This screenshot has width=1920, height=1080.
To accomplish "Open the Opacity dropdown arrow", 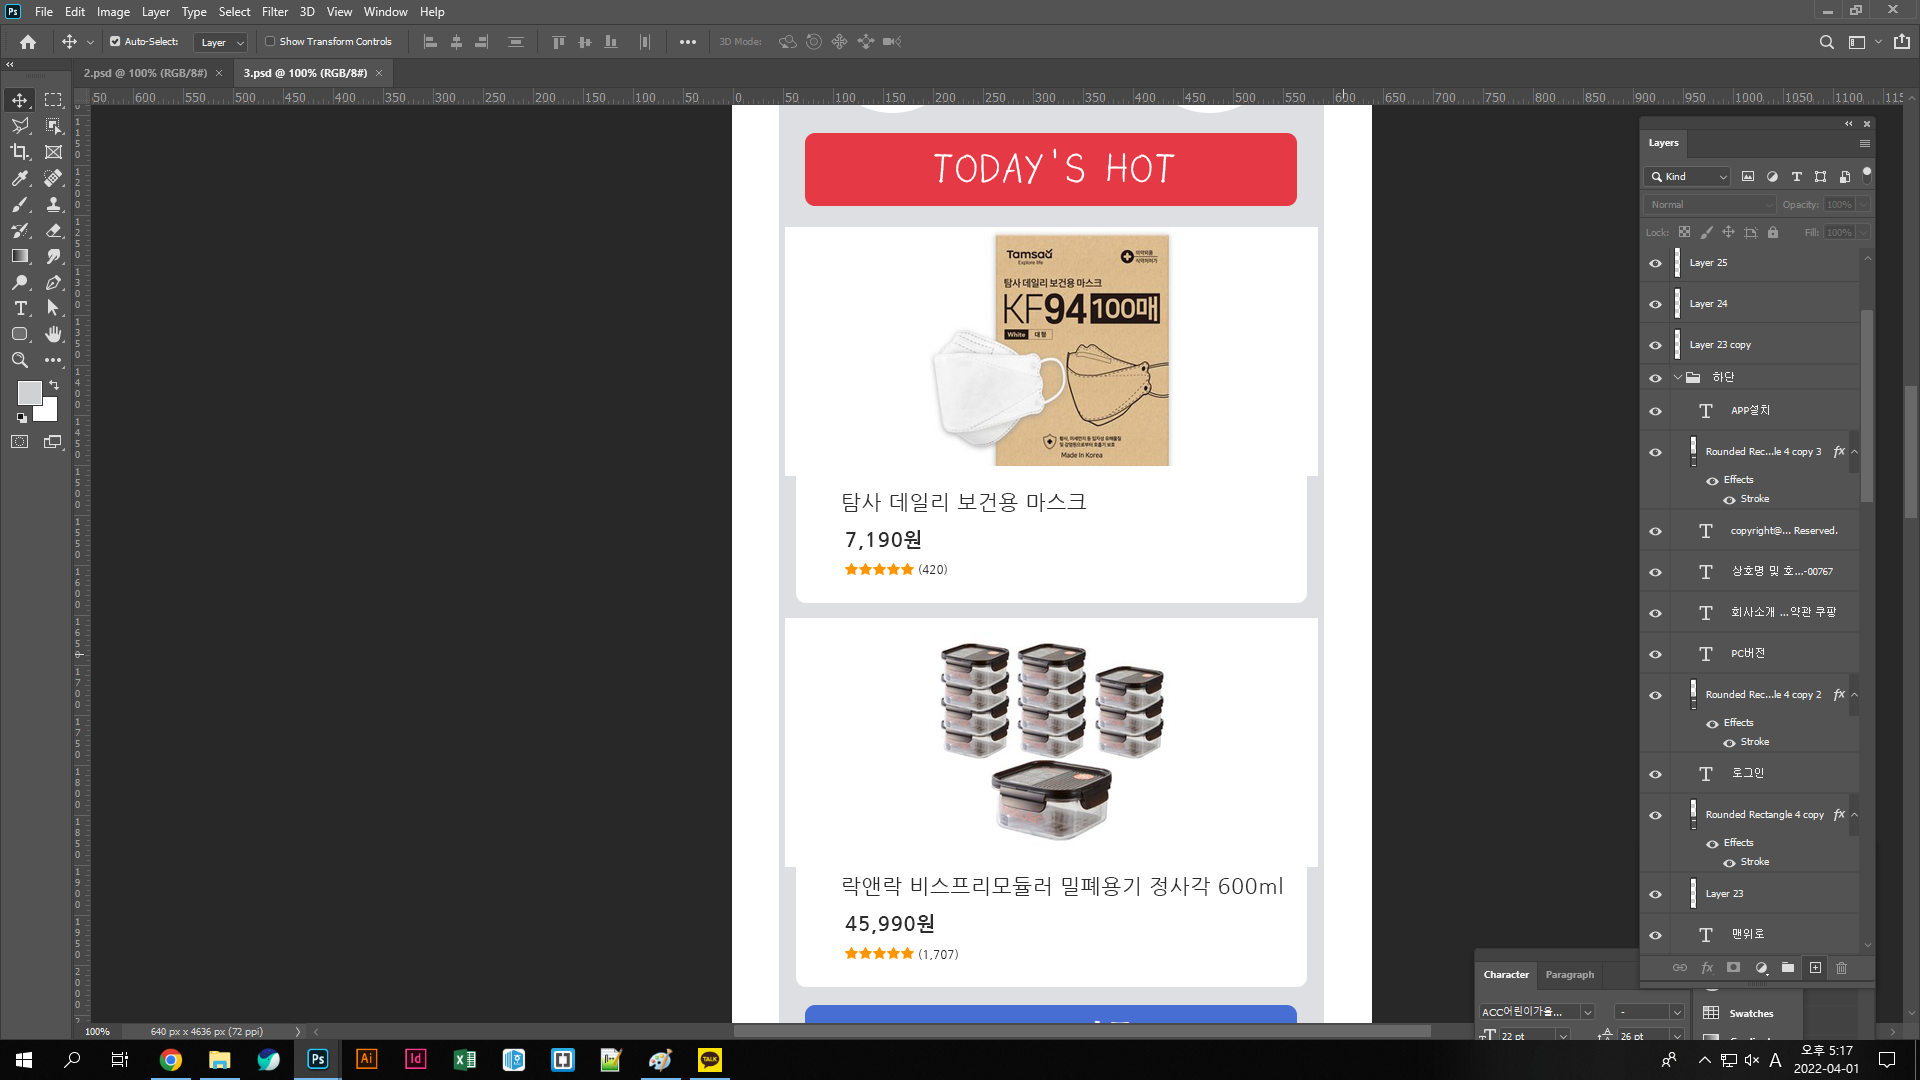I will click(1863, 205).
